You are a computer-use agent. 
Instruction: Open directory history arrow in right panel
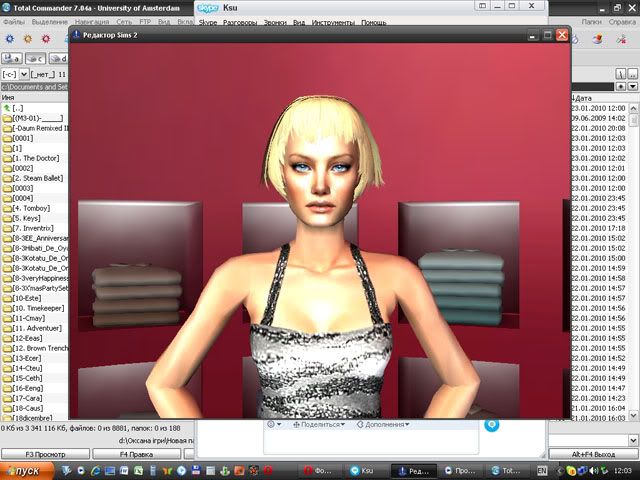click(633, 87)
